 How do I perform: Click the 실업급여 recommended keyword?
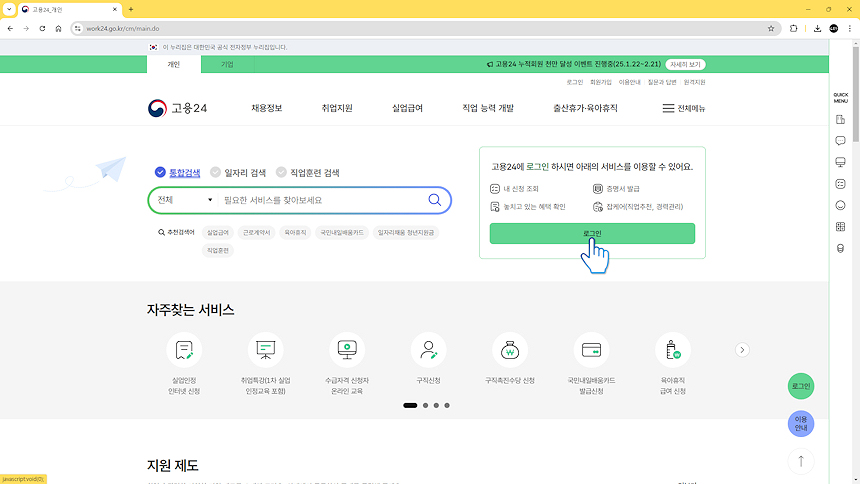tap(218, 233)
